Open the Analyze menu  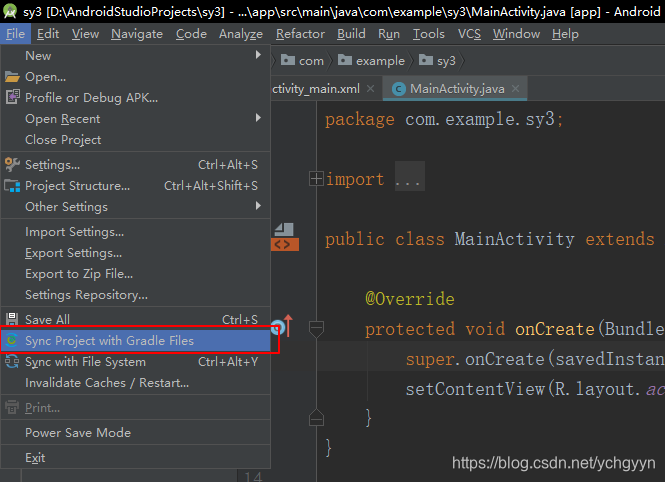[x=241, y=33]
